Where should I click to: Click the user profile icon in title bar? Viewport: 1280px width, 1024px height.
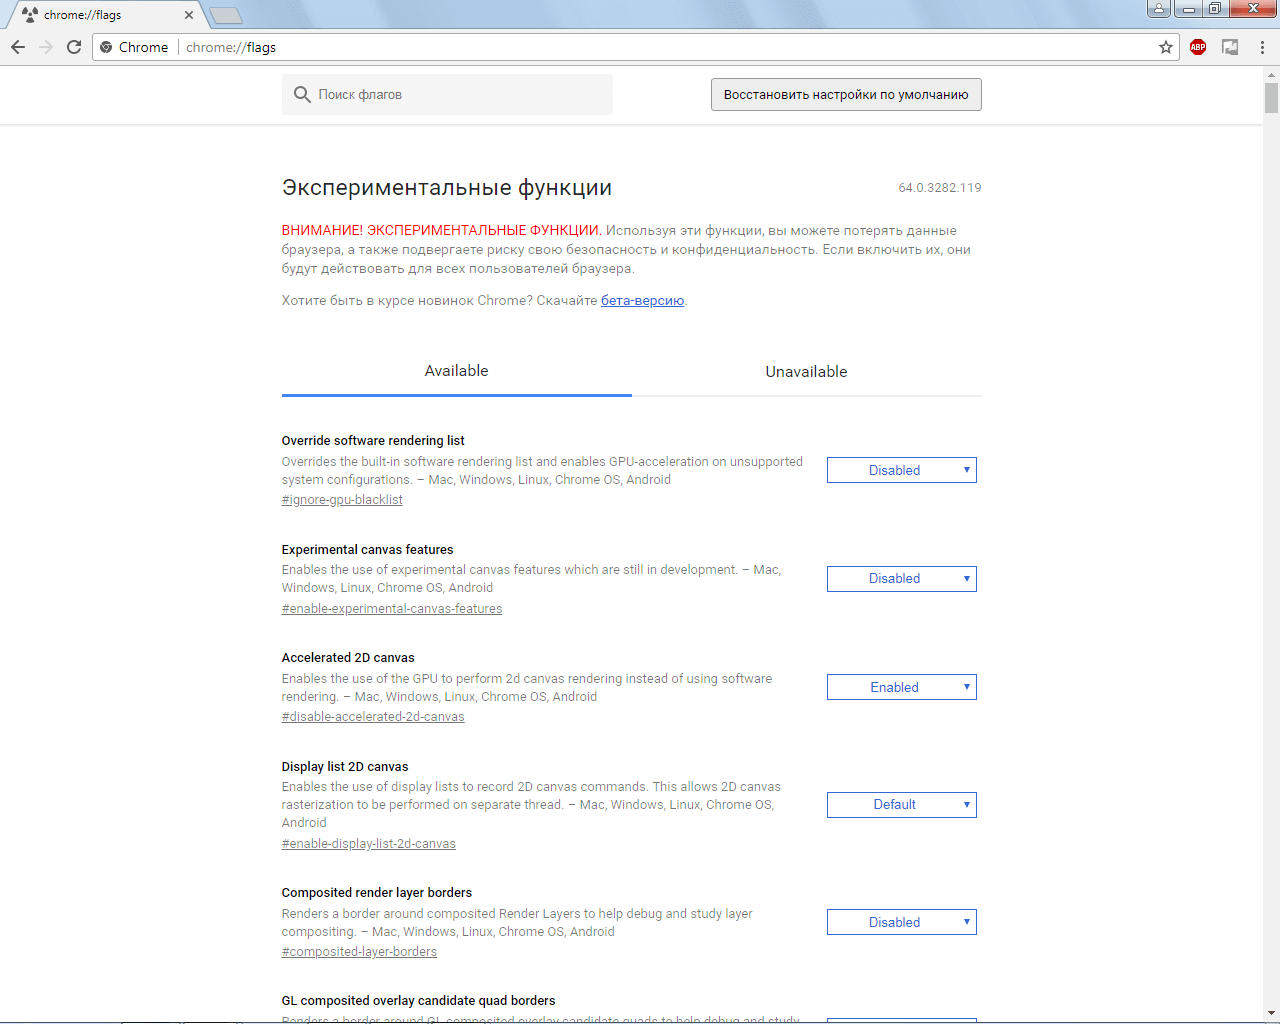pos(1159,9)
